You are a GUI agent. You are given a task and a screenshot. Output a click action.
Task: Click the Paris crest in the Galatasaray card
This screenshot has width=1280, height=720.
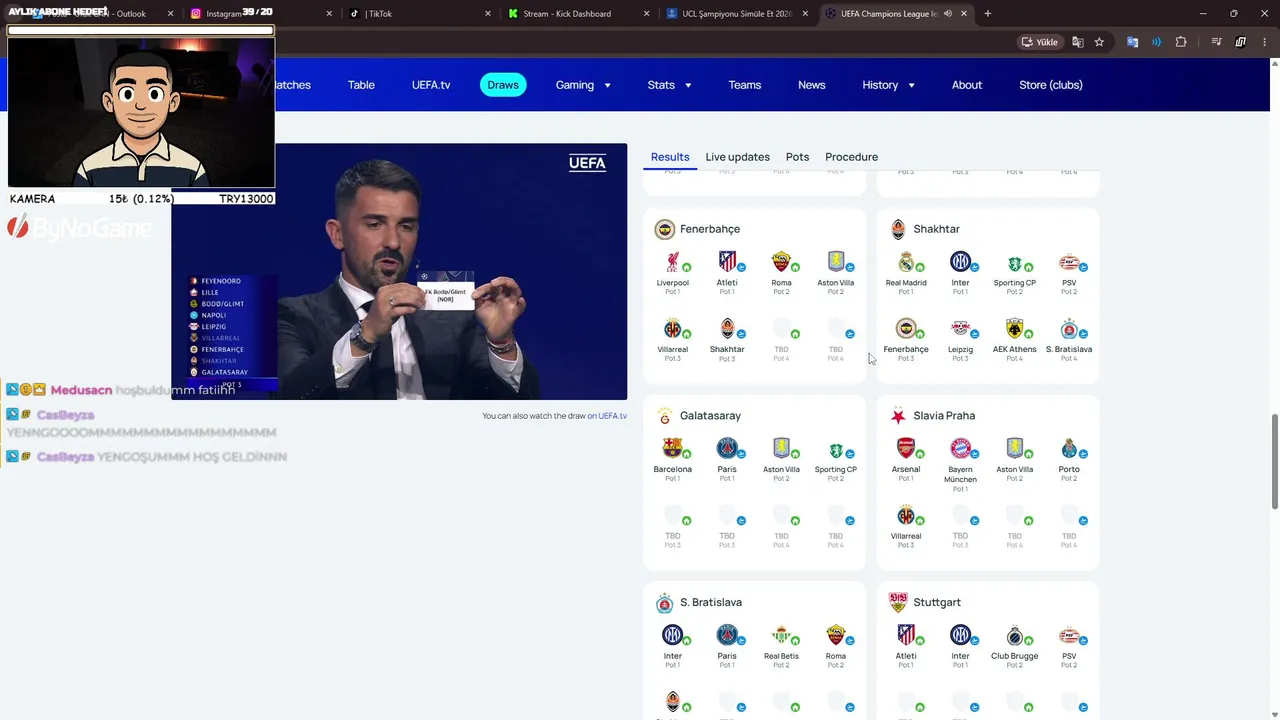727,448
